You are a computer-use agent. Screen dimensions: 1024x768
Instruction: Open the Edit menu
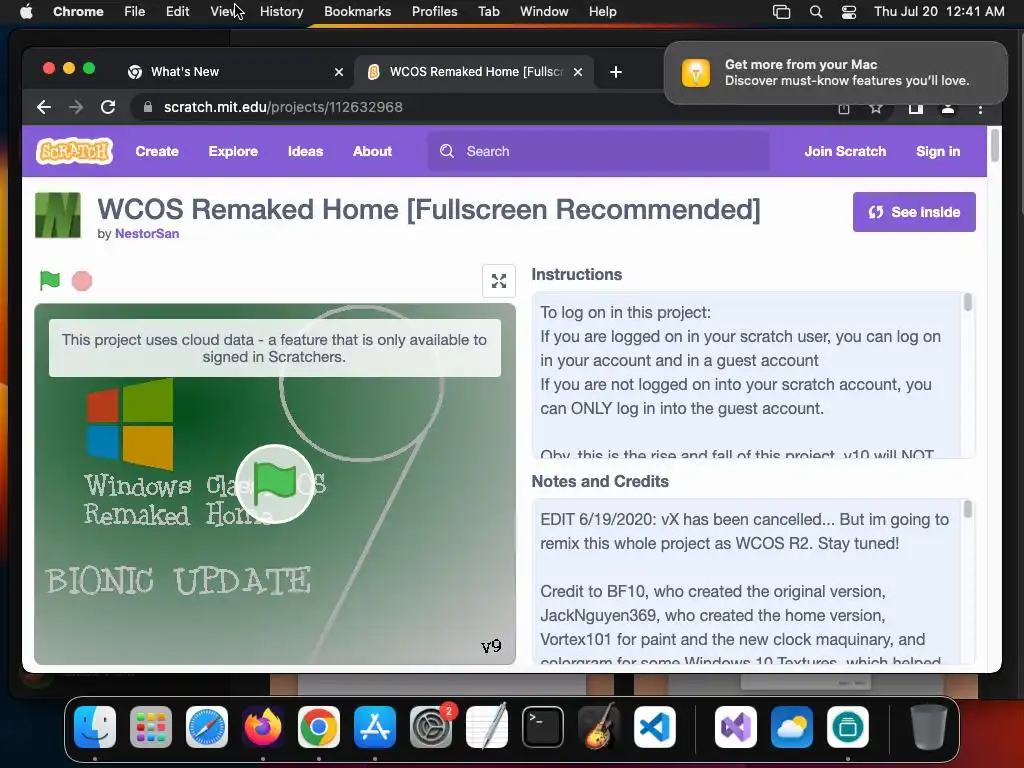(x=177, y=11)
